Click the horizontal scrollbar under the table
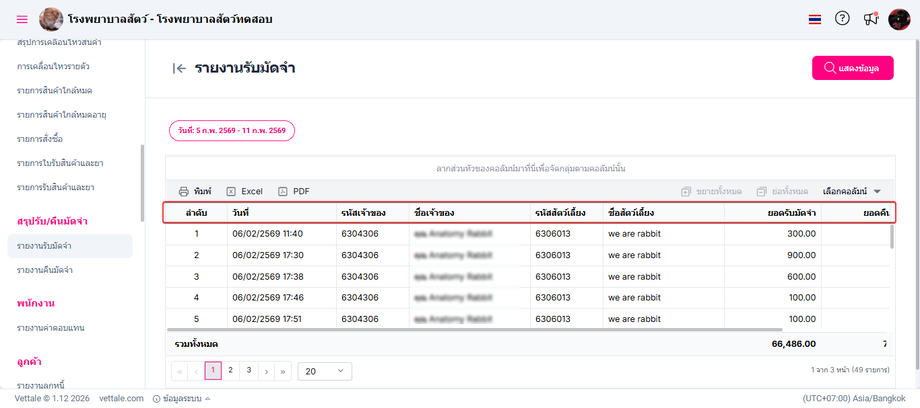This screenshot has height=408, width=920. [x=475, y=330]
